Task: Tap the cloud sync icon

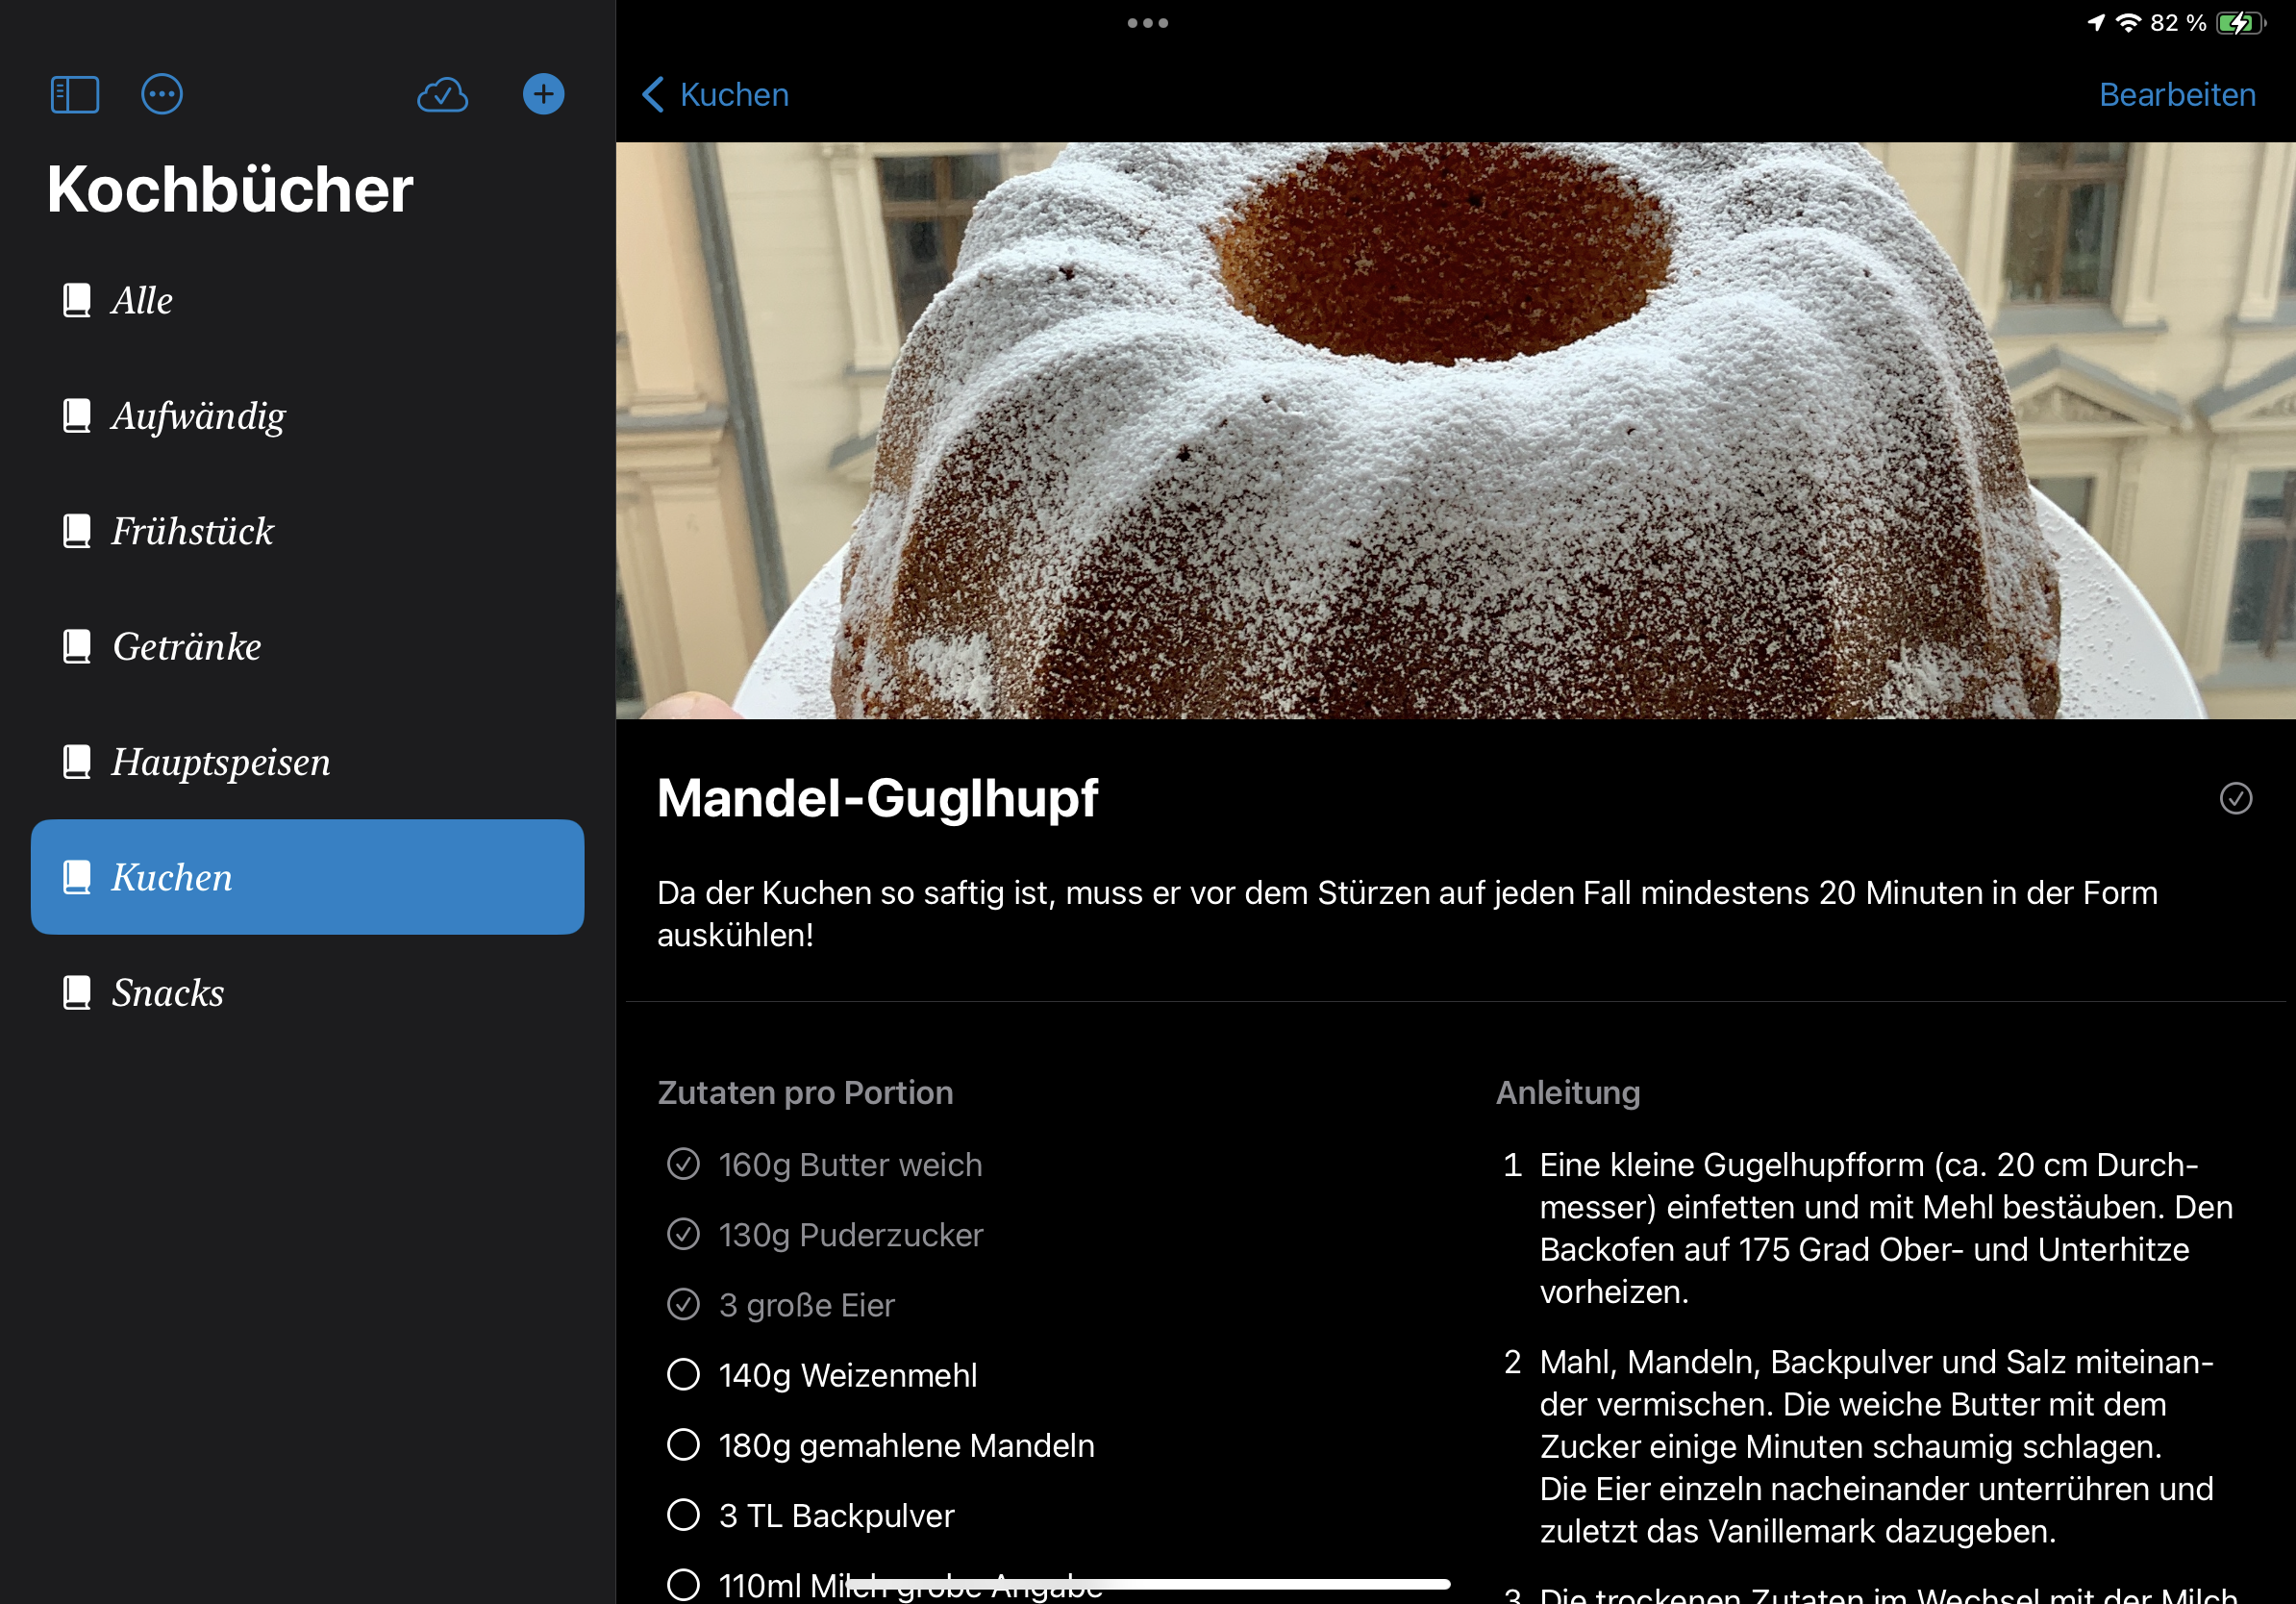Action: point(443,93)
